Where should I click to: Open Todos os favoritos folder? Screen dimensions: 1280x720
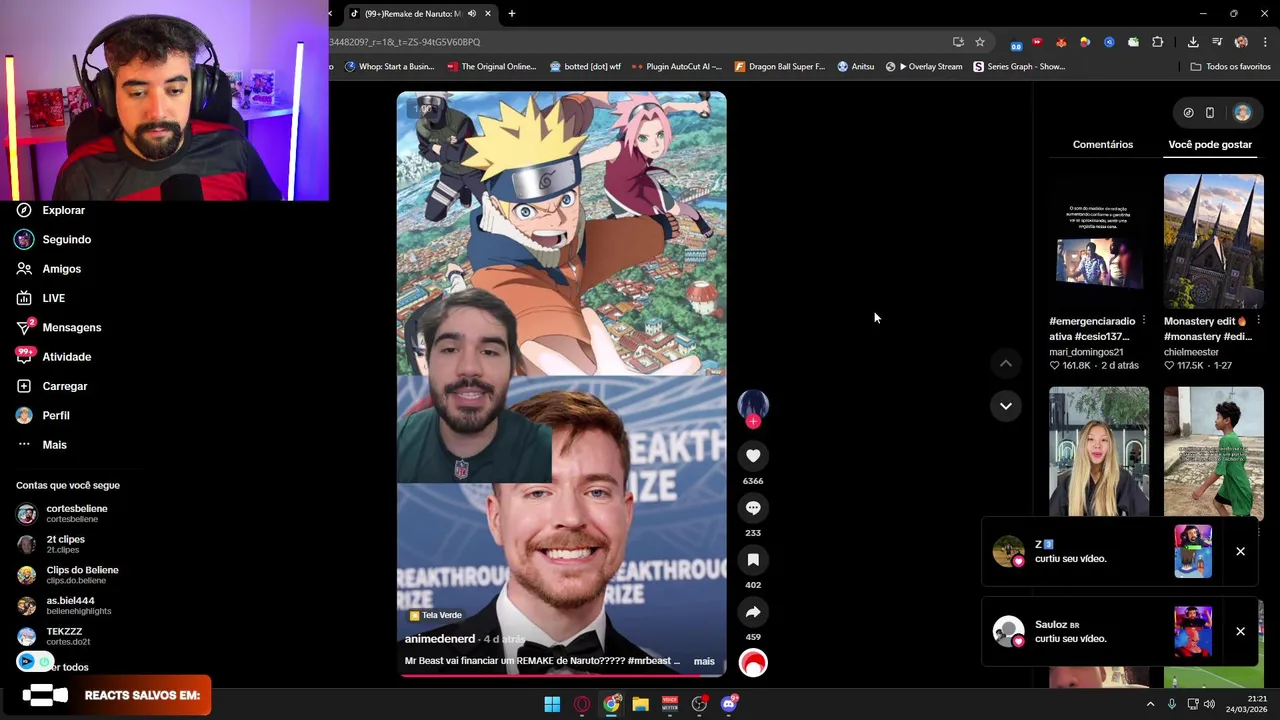pyautogui.click(x=1230, y=67)
